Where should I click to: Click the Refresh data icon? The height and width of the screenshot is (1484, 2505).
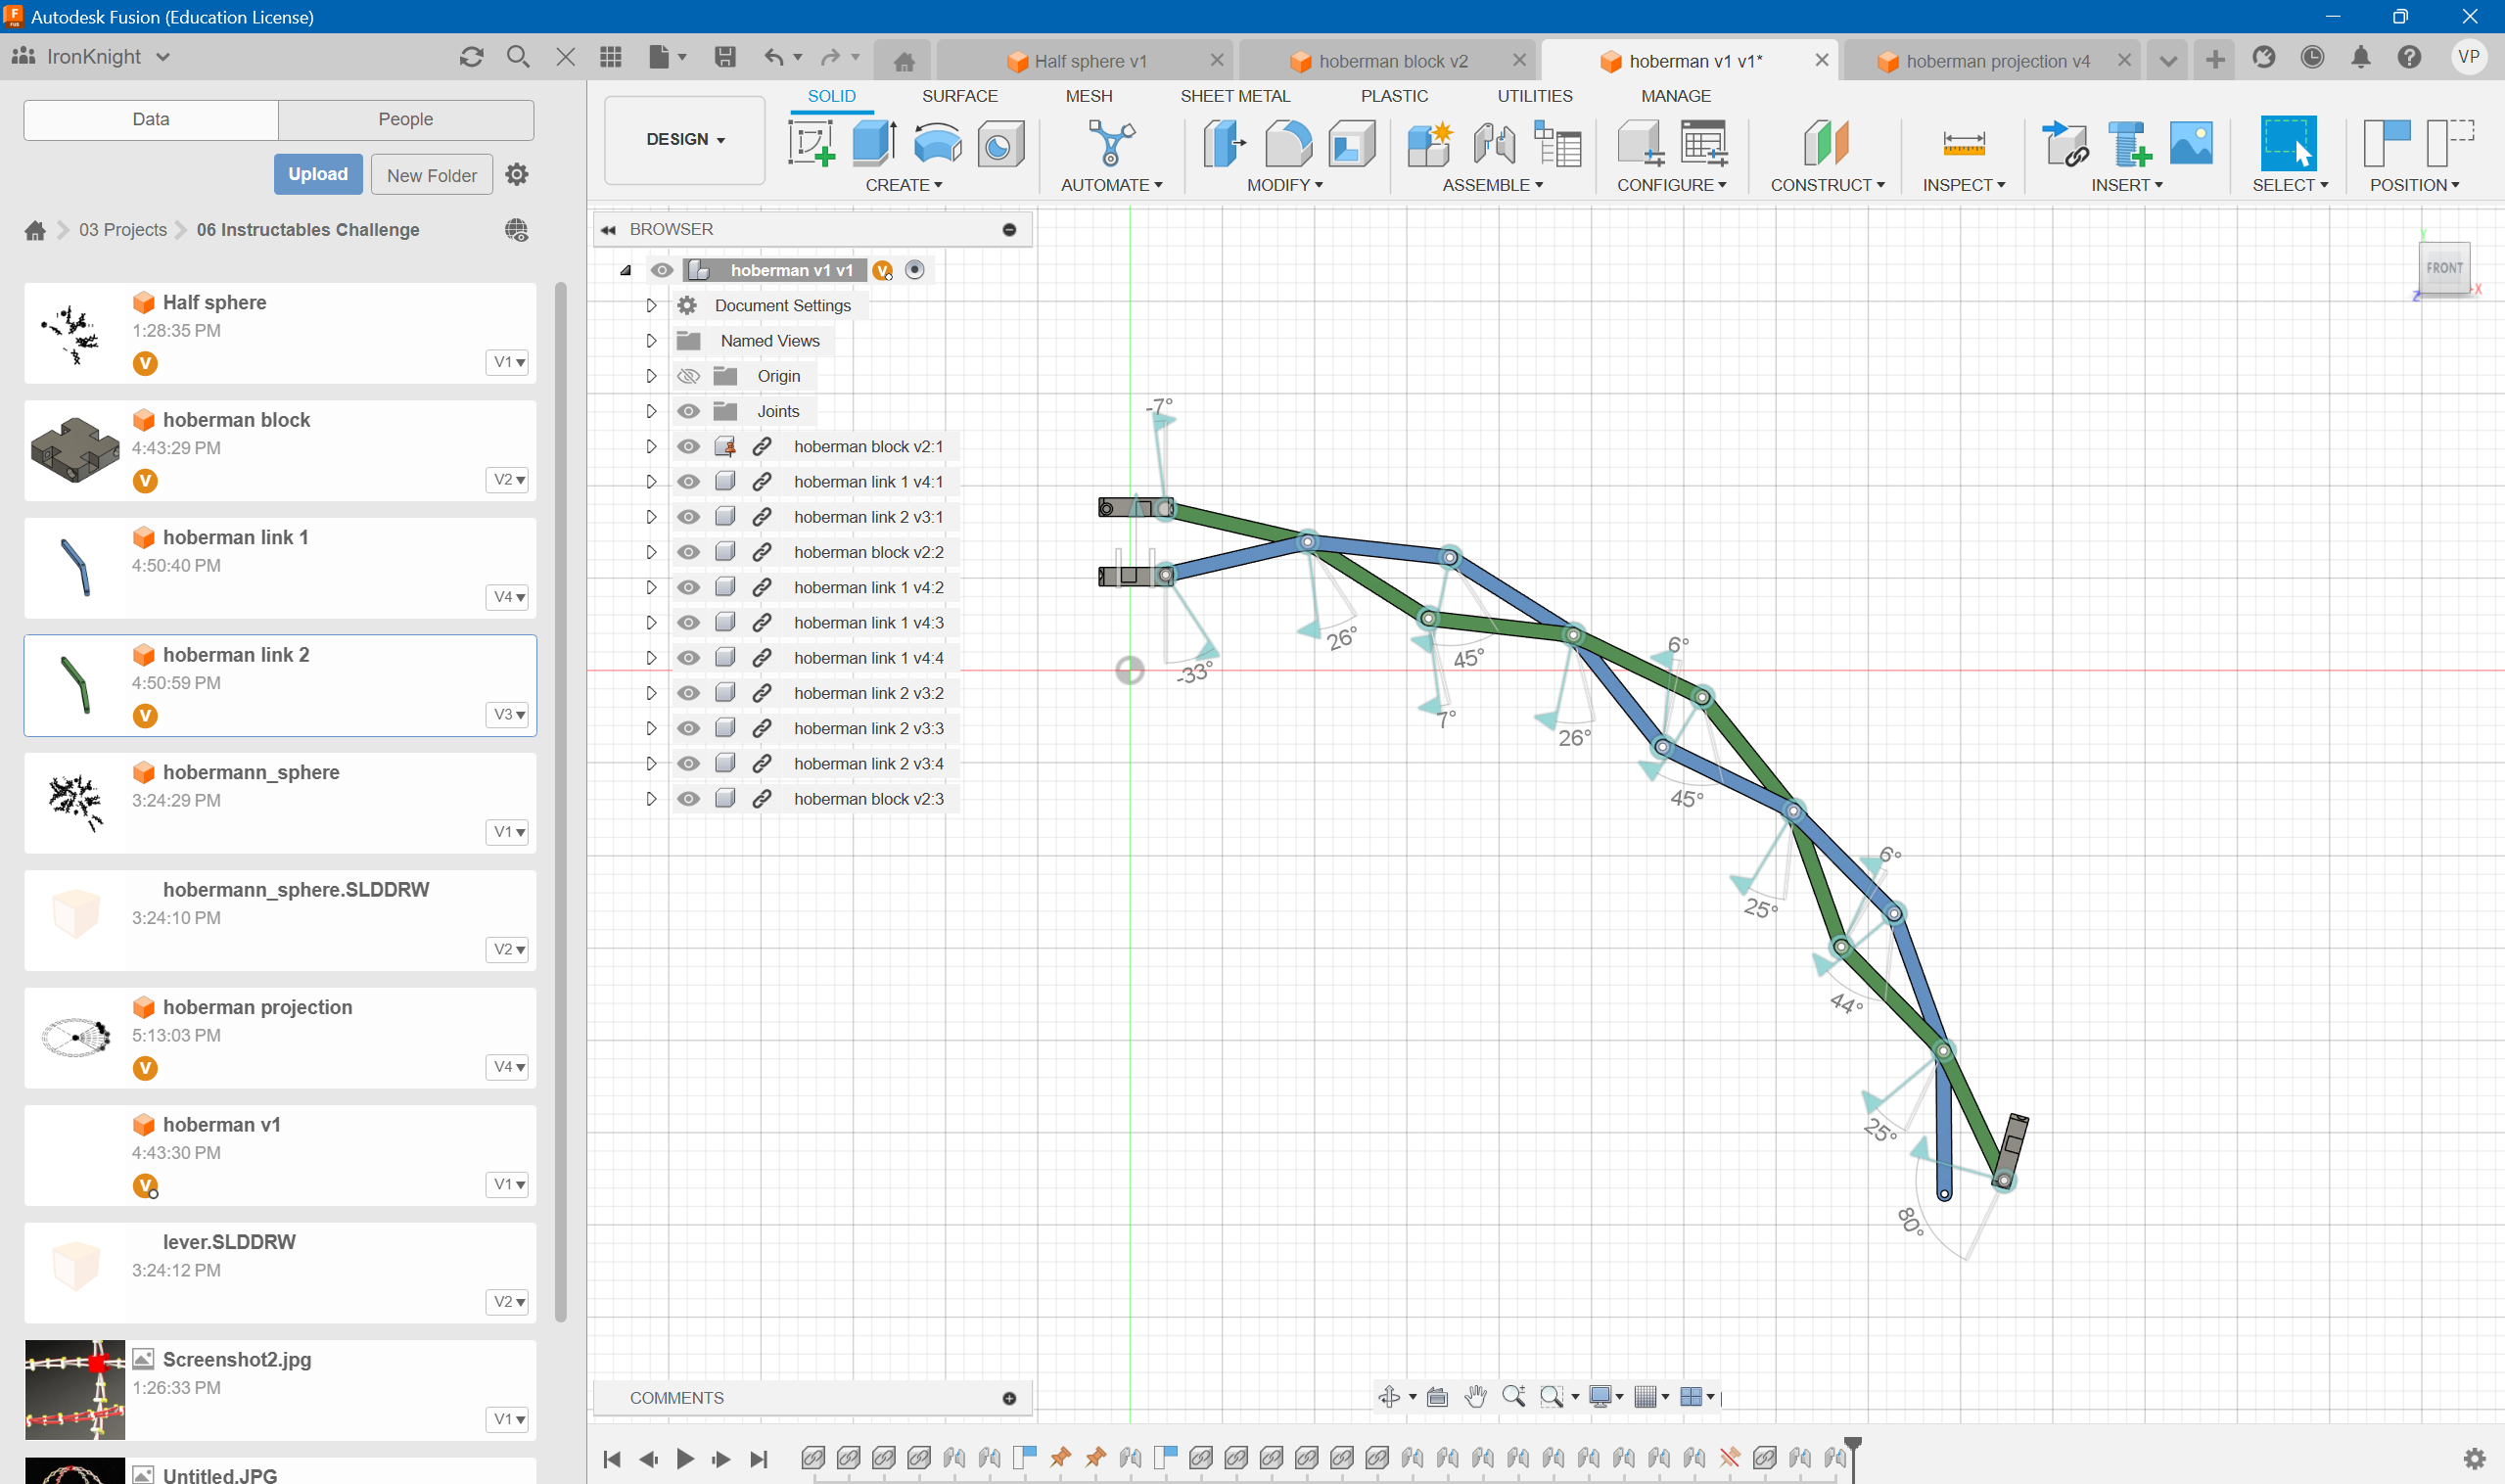[471, 57]
